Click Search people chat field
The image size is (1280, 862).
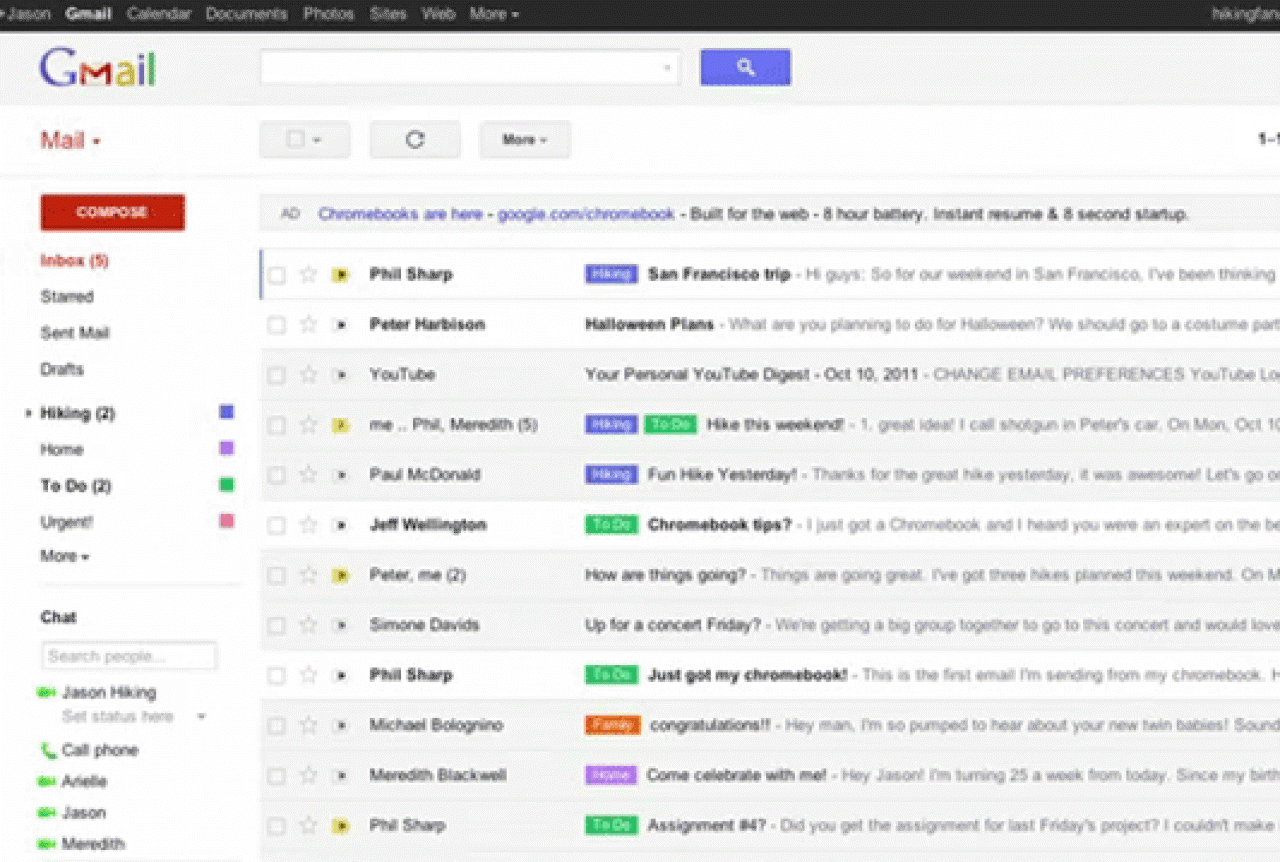pyautogui.click(x=129, y=656)
